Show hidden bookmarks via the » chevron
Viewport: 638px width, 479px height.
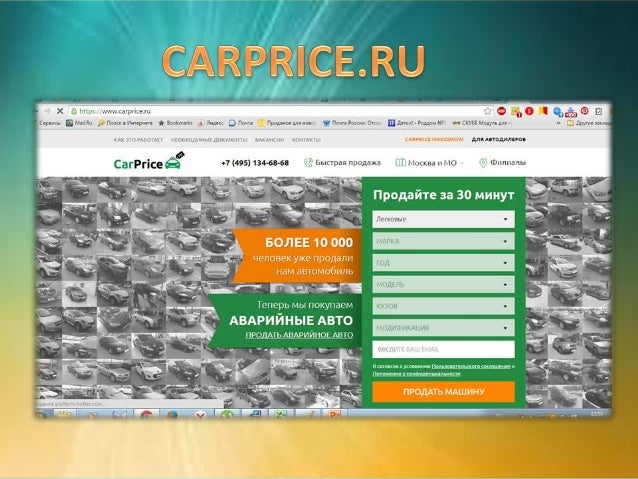coord(559,122)
